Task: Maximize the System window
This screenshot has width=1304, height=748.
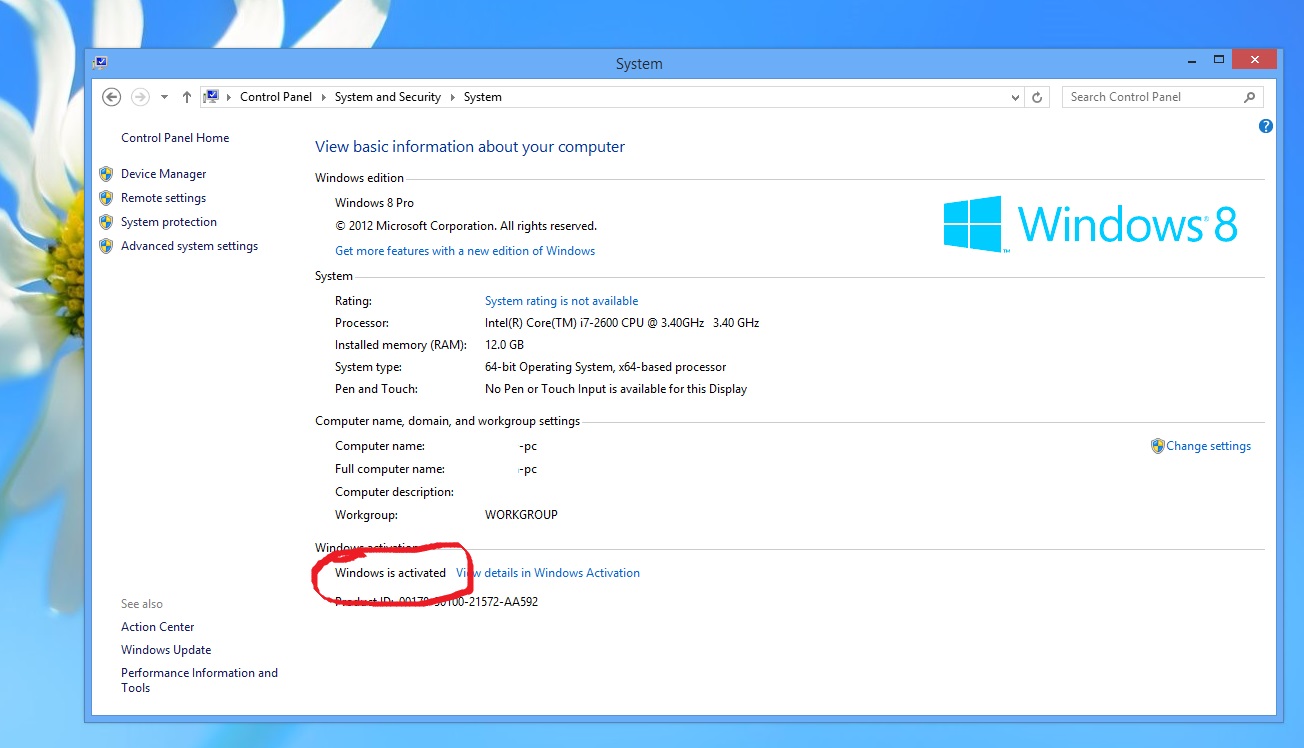Action: click(x=1219, y=60)
